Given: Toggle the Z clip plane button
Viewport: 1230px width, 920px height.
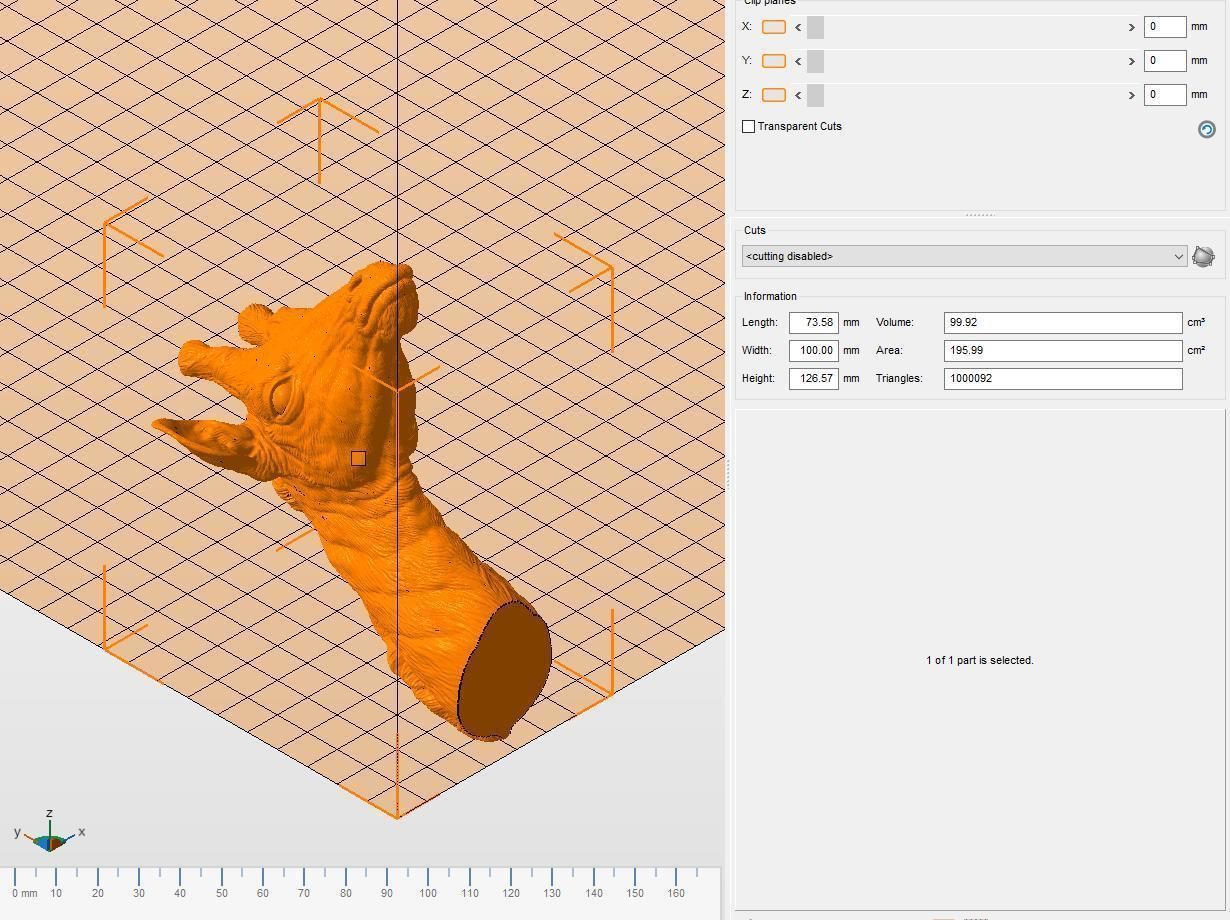Looking at the screenshot, I should click(774, 95).
